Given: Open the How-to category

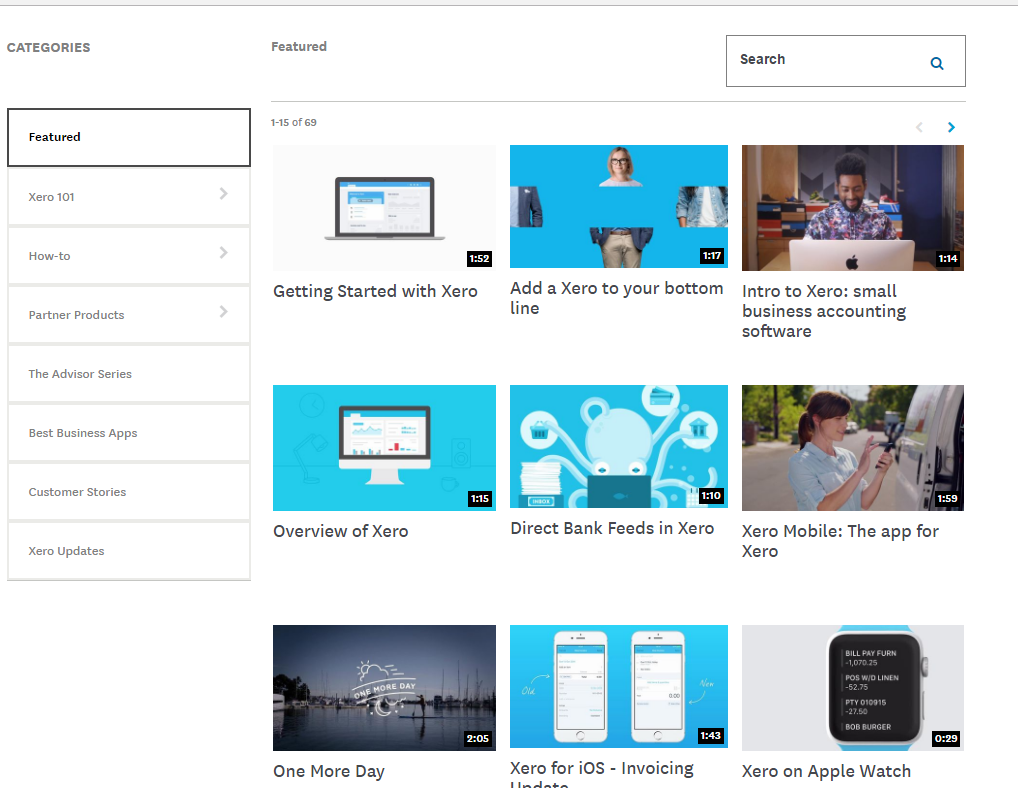Looking at the screenshot, I should pos(129,256).
